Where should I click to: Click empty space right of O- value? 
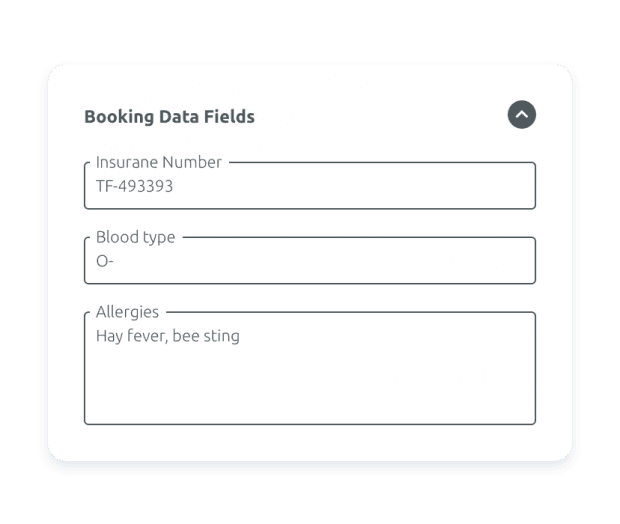(330, 261)
